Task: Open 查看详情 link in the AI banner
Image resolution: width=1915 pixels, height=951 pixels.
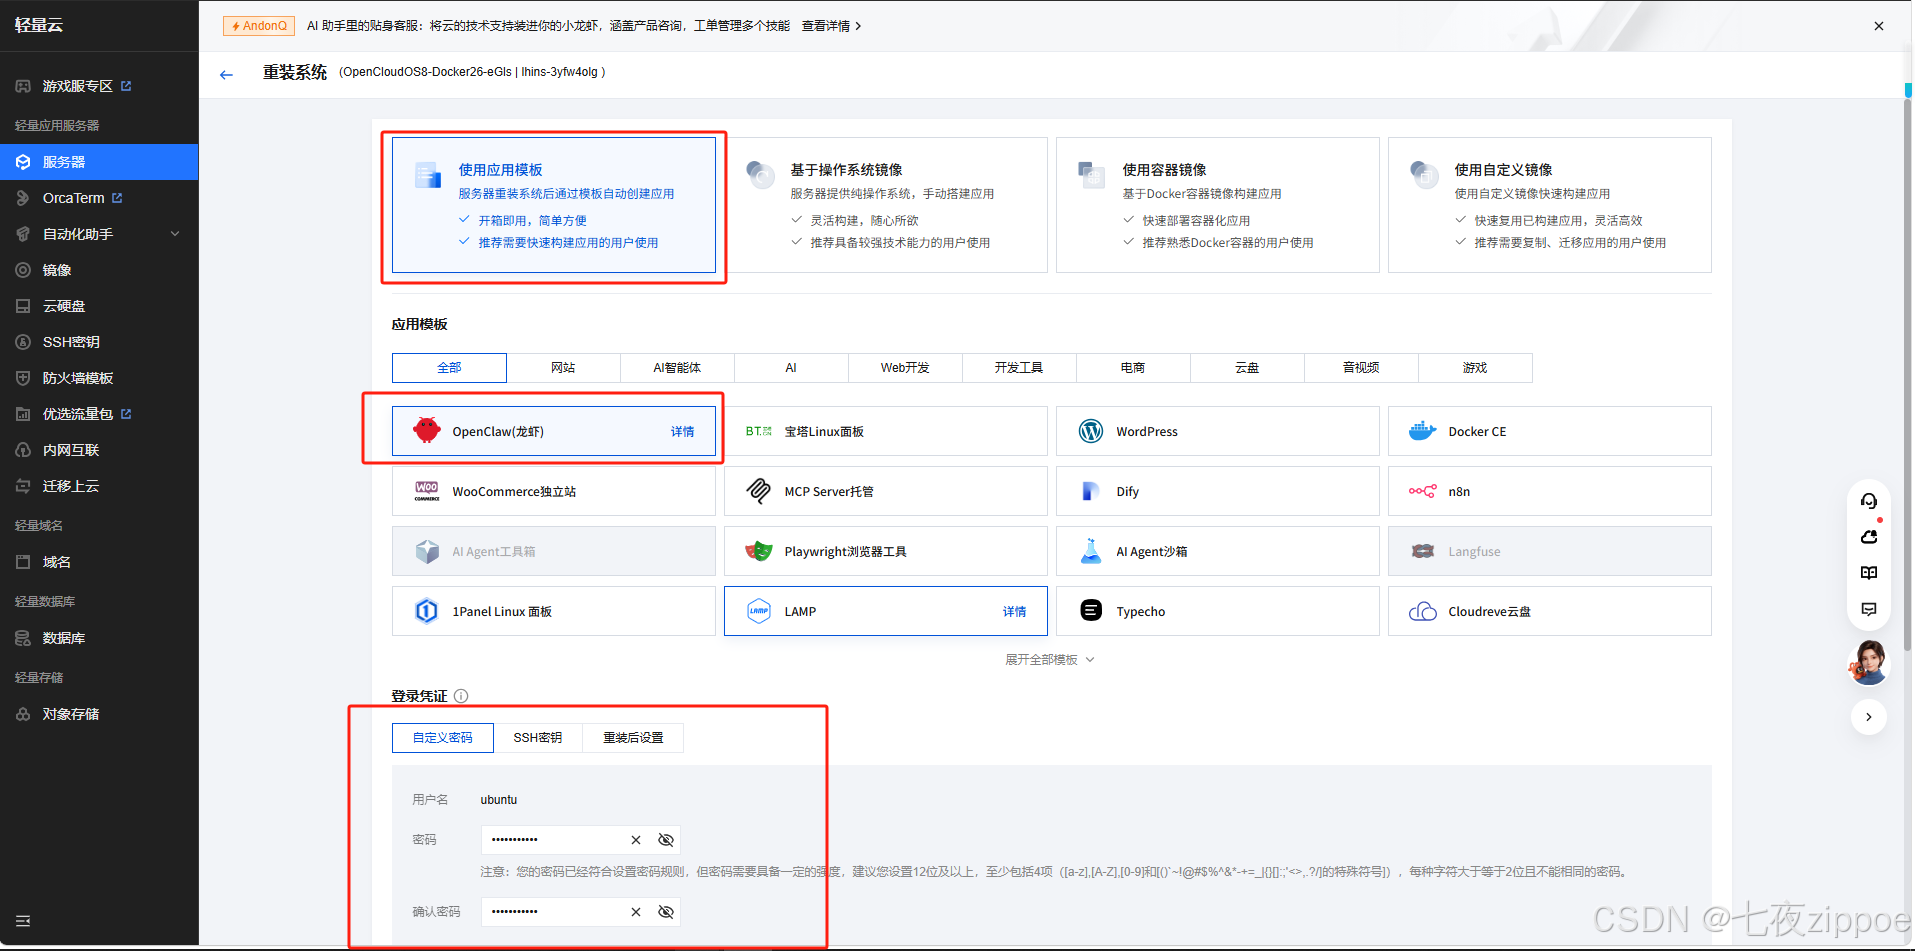Action: 831,26
